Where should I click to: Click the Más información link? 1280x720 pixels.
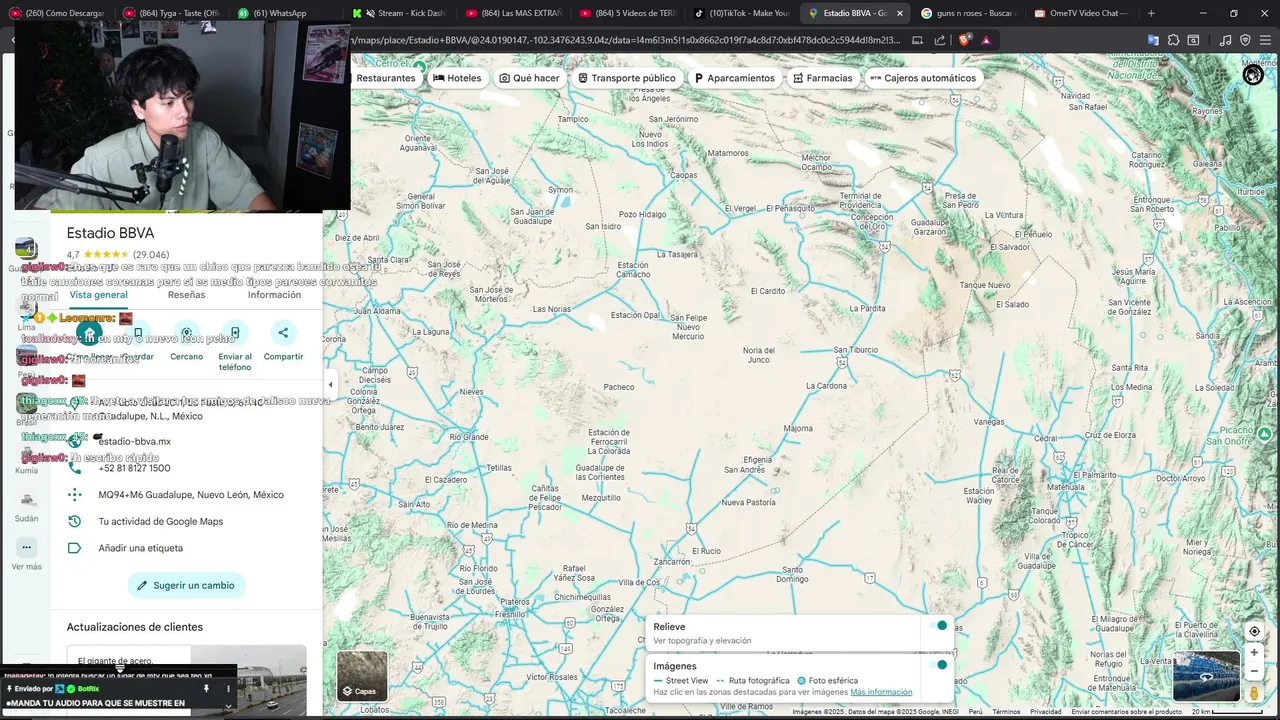[x=881, y=692]
